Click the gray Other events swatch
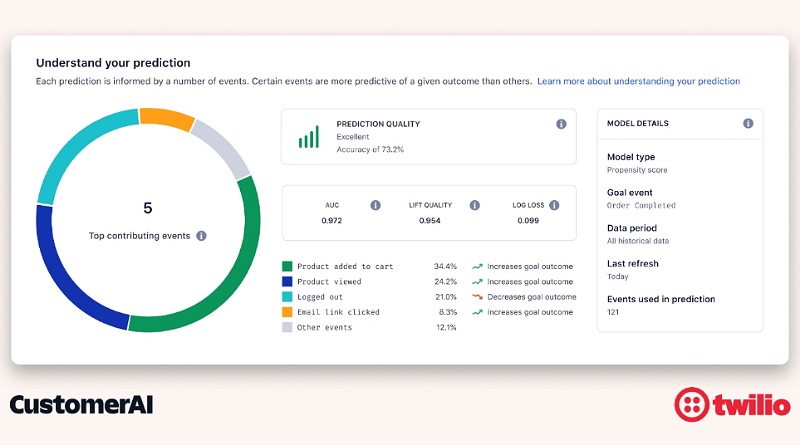 [287, 327]
